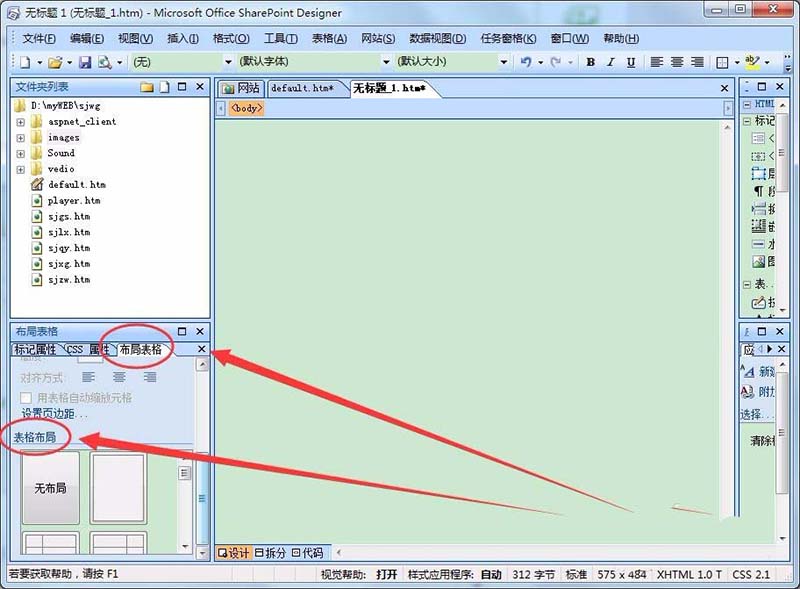Screen dimensions: 800x589
Task: Expand the vedio folder
Action: tap(20, 169)
